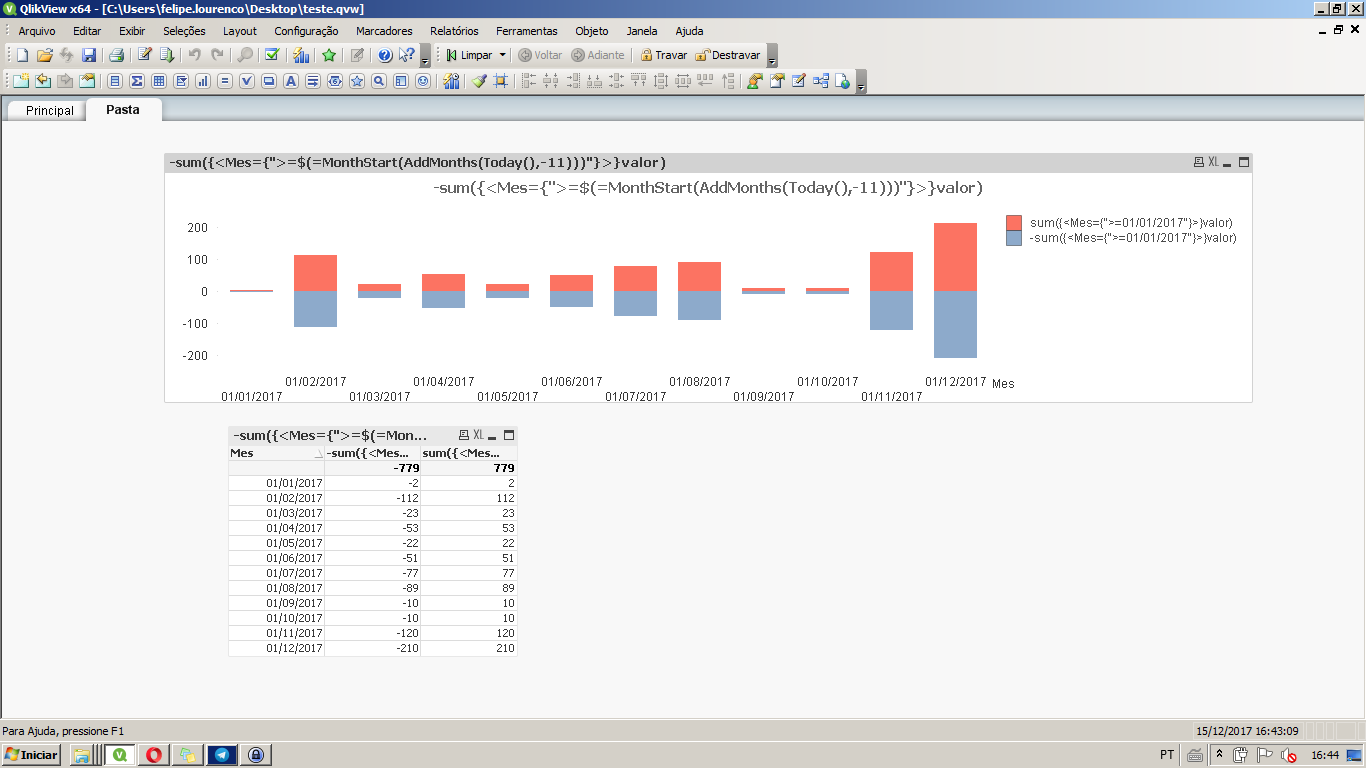Create a Statistics Box sigma icon

(x=137, y=81)
